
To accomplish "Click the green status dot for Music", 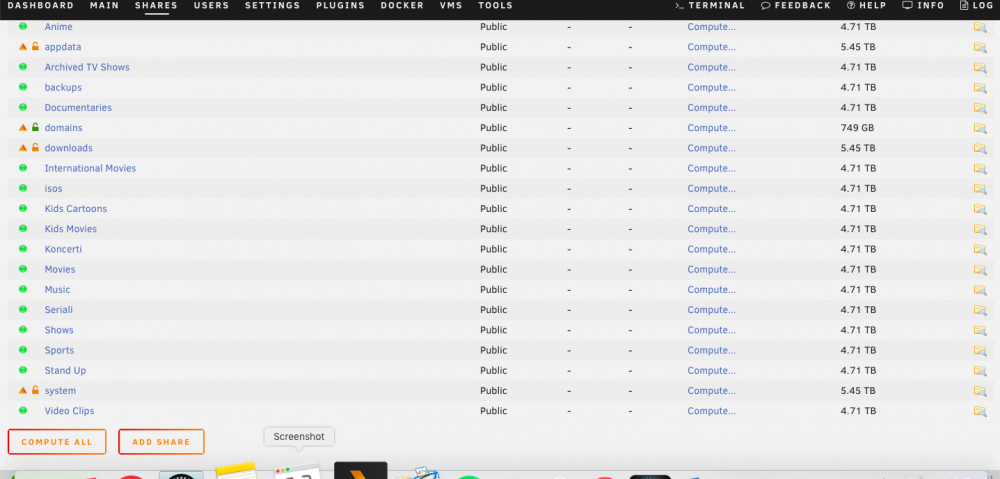I will click(x=23, y=289).
